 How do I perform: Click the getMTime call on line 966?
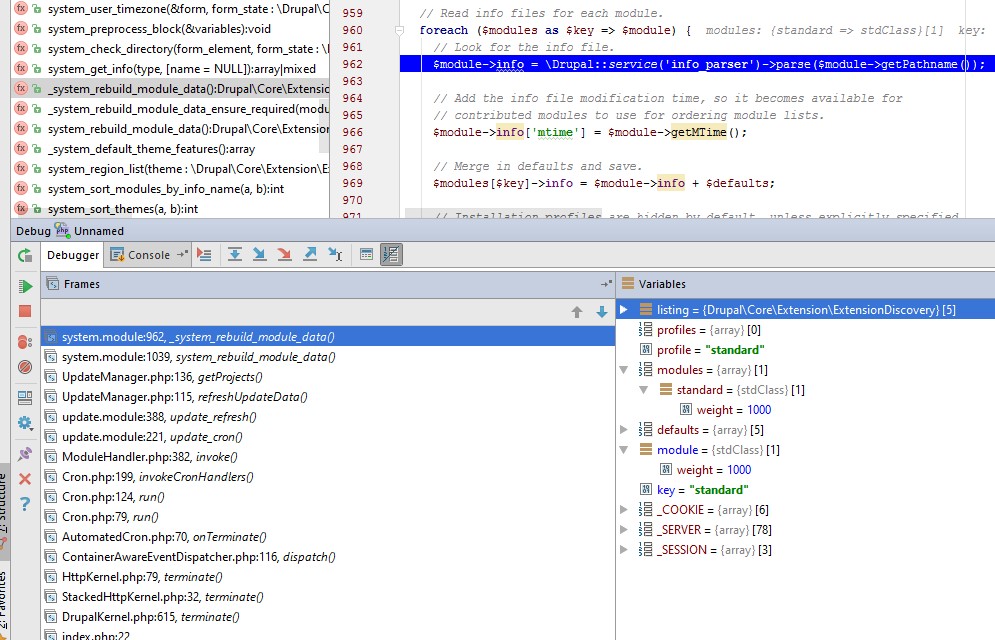(699, 132)
